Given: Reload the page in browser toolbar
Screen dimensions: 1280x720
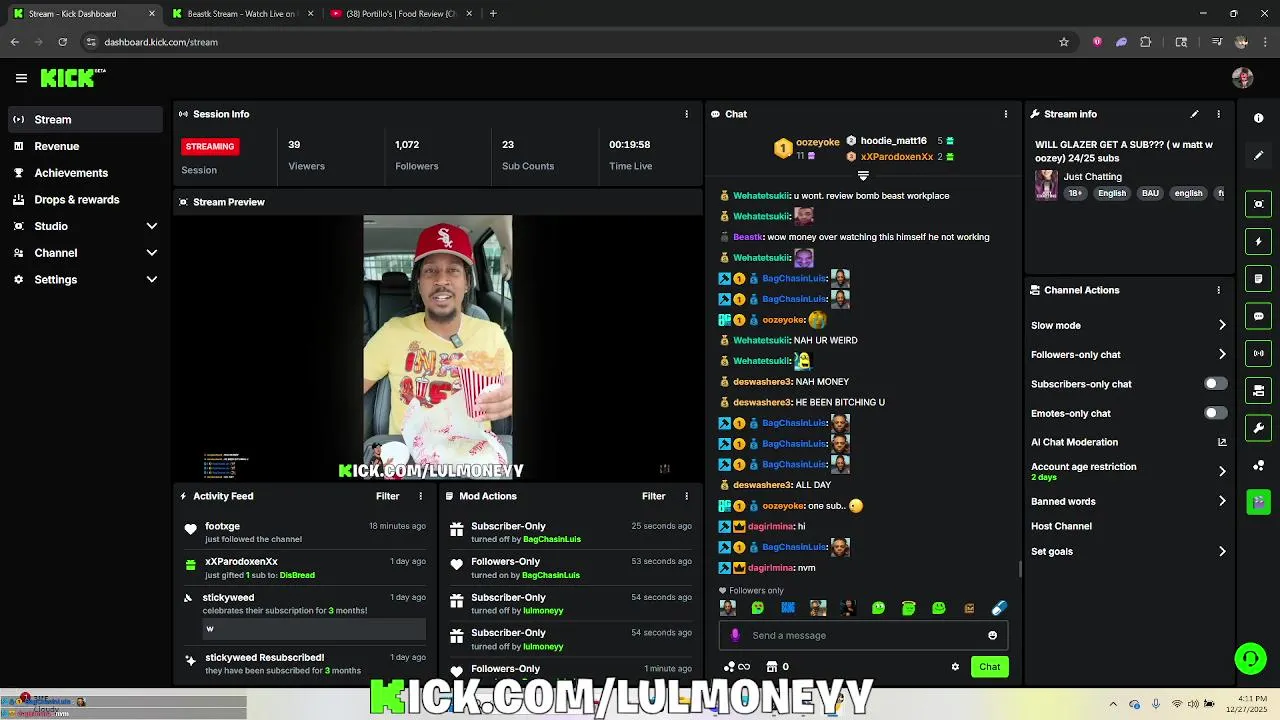Looking at the screenshot, I should (62, 42).
